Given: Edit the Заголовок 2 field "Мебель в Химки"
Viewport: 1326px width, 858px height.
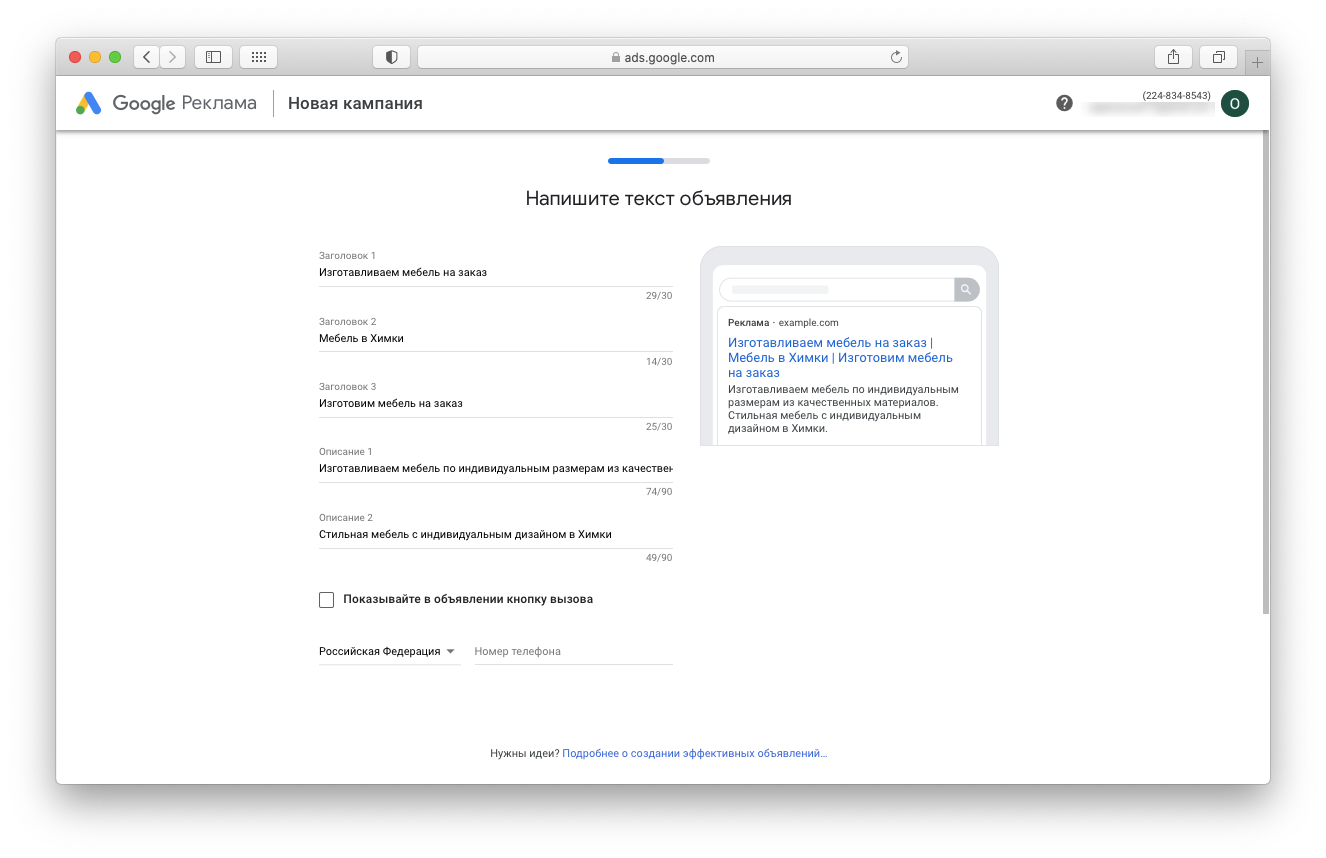Looking at the screenshot, I should pyautogui.click(x=495, y=338).
